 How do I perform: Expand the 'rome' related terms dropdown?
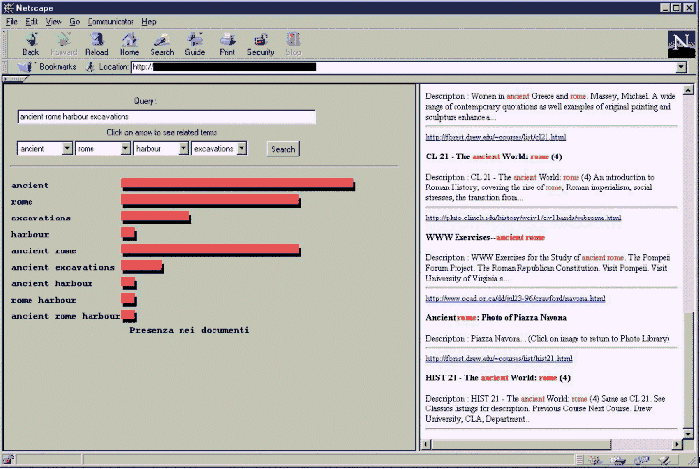pyautogui.click(x=125, y=149)
